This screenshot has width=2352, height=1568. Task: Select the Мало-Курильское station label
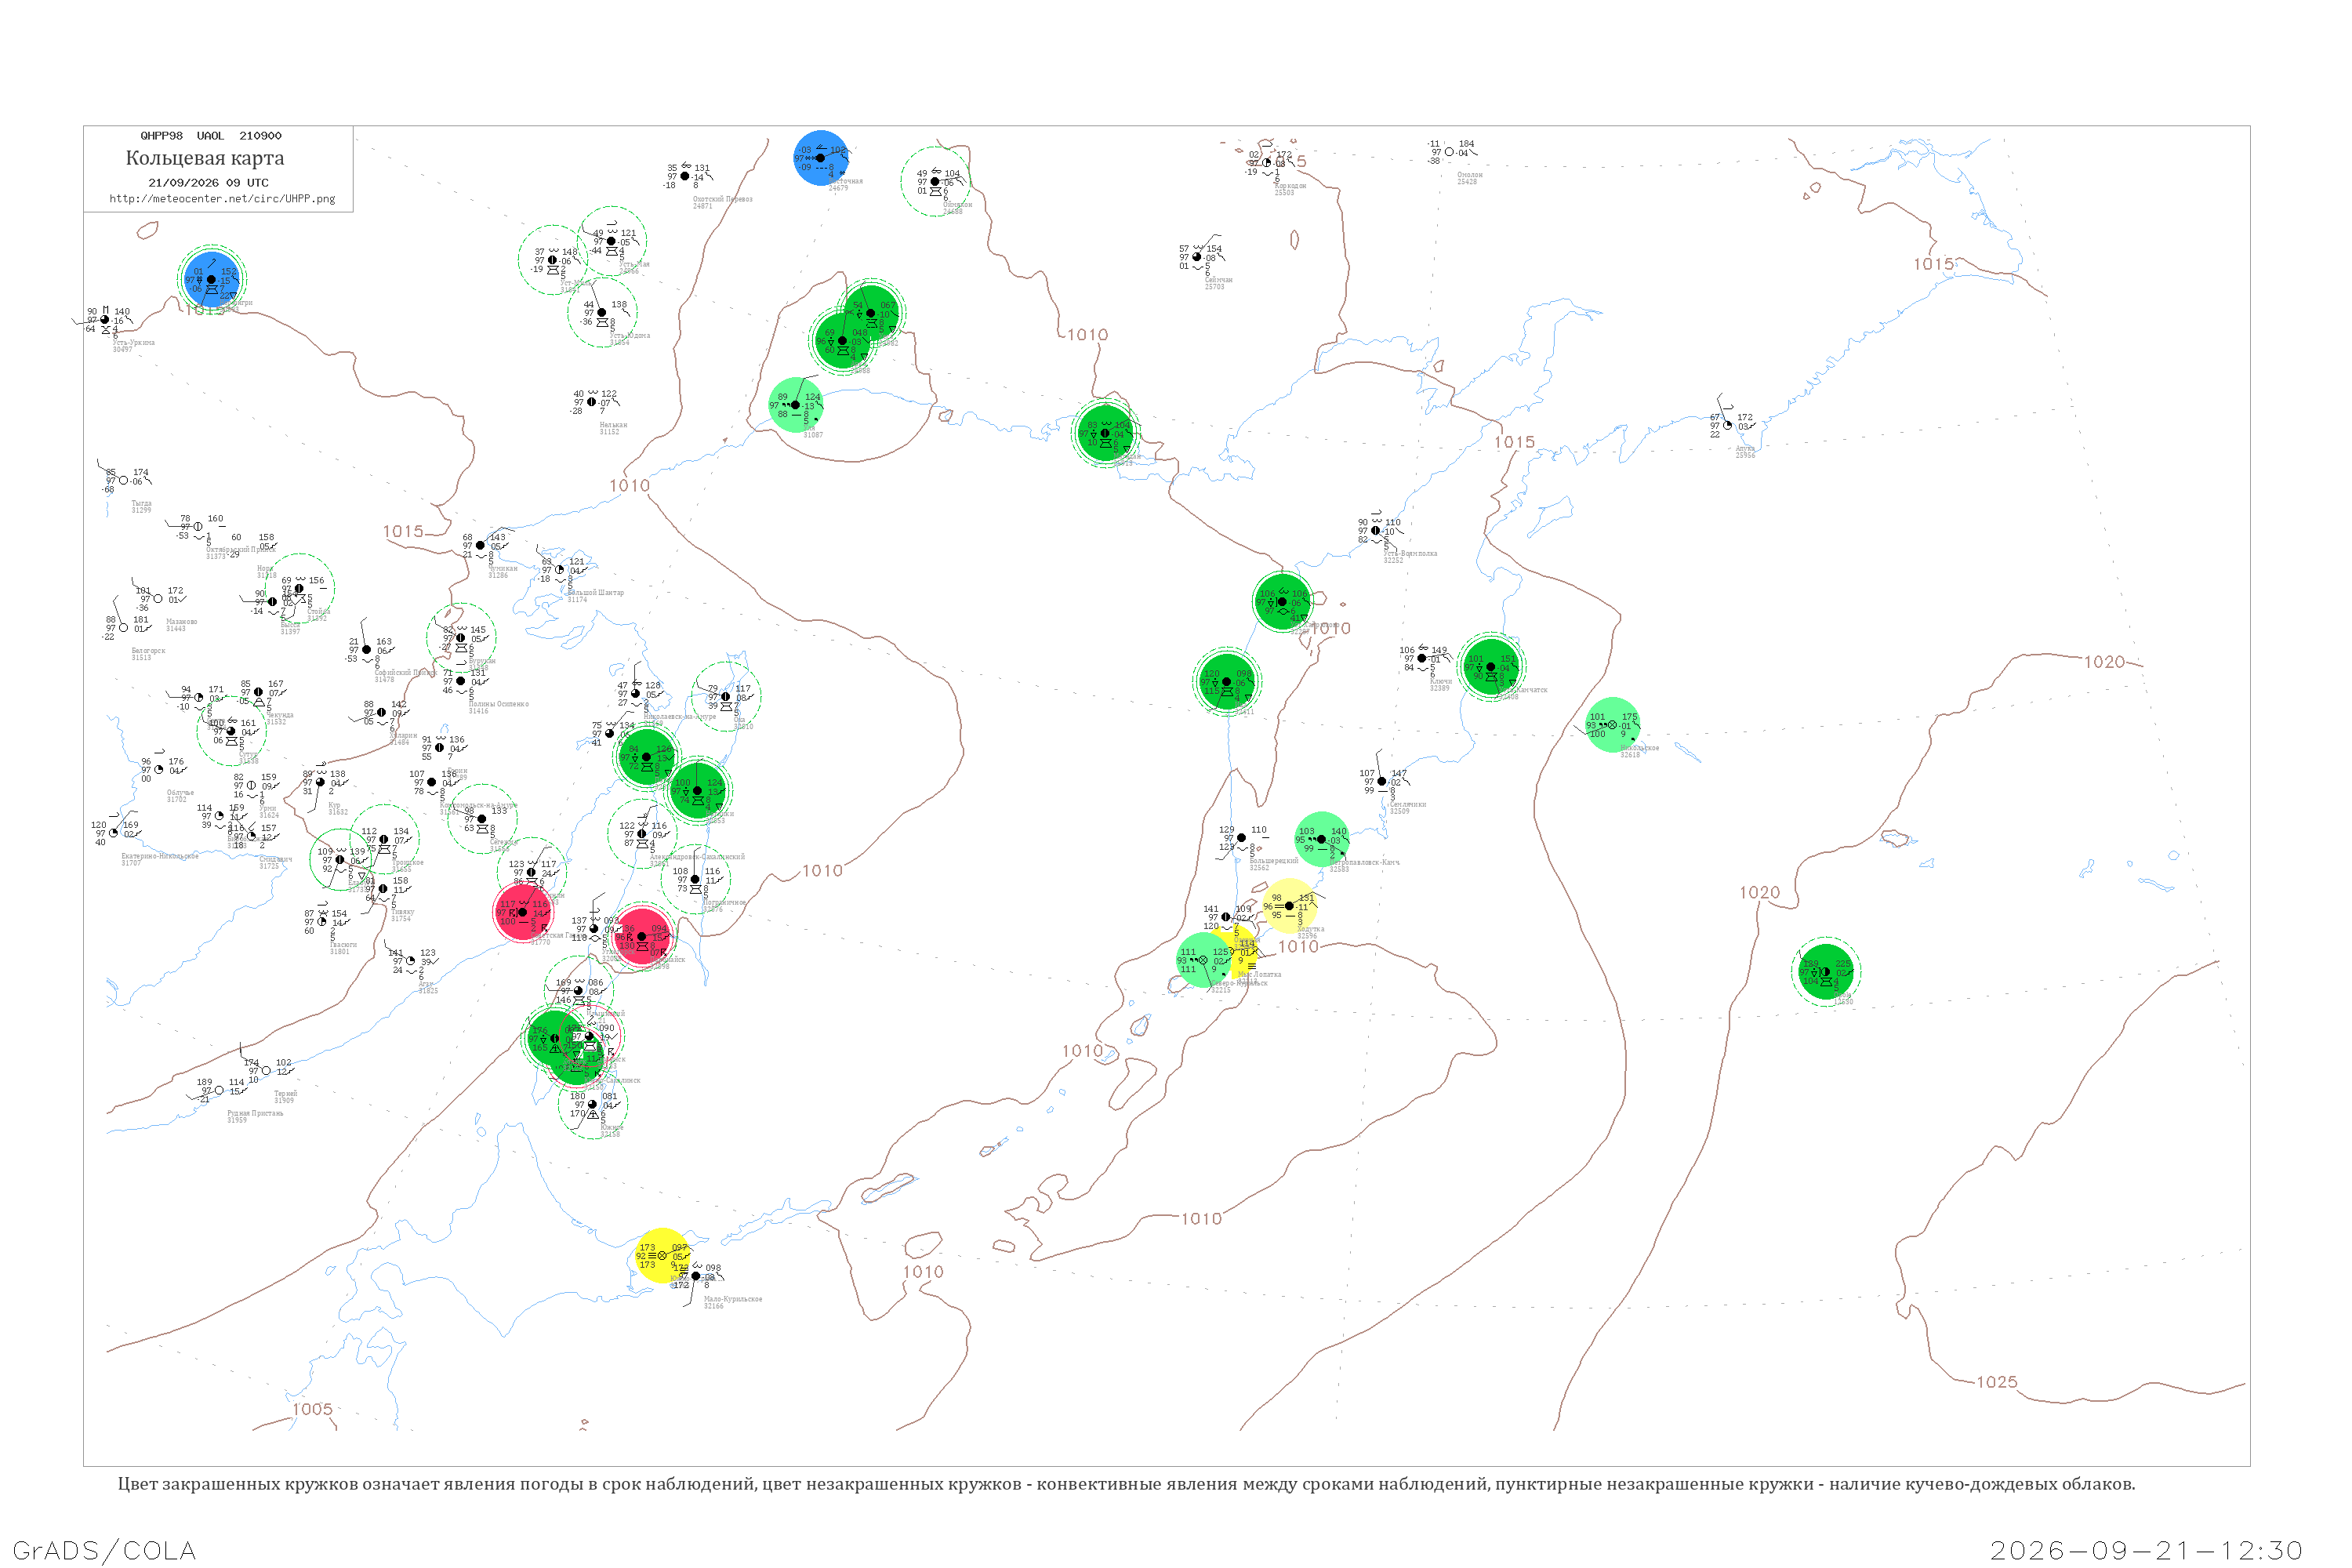pyautogui.click(x=733, y=1299)
